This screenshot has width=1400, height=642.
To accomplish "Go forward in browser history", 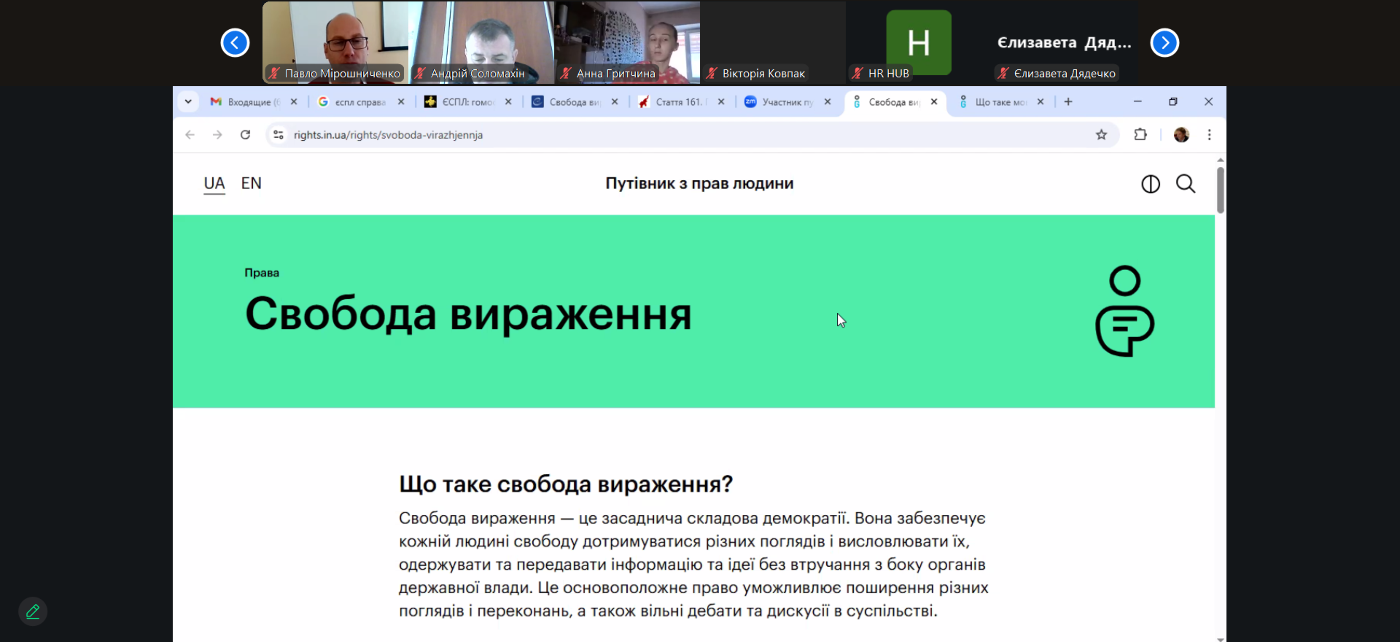I will tap(217, 135).
